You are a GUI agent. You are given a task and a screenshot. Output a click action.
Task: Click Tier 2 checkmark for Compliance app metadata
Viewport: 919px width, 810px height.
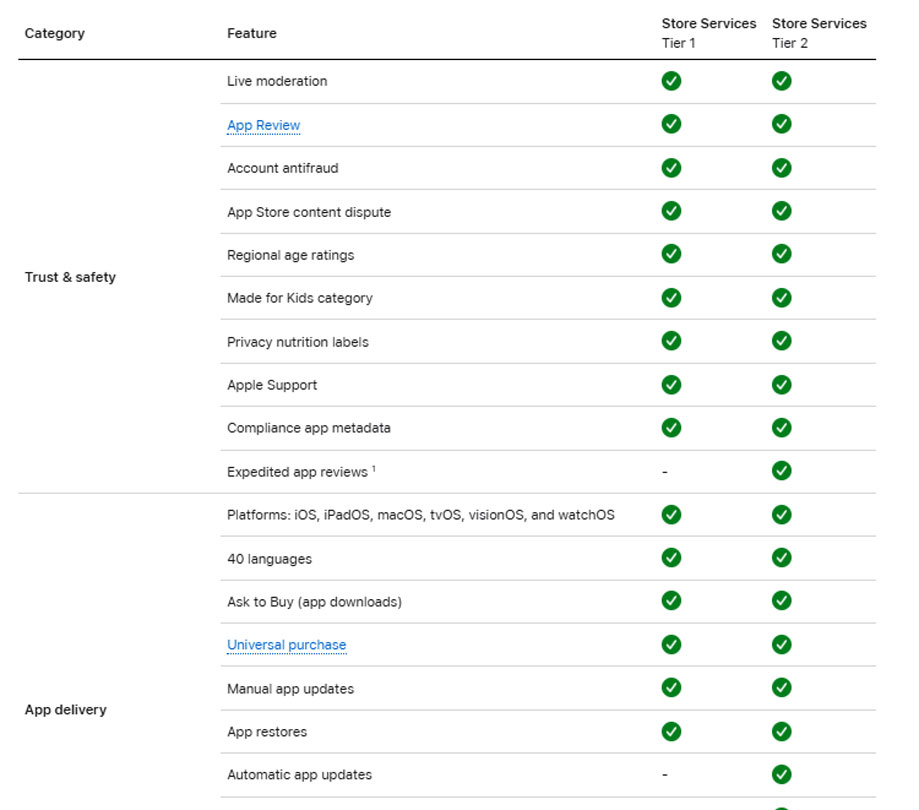[781, 428]
